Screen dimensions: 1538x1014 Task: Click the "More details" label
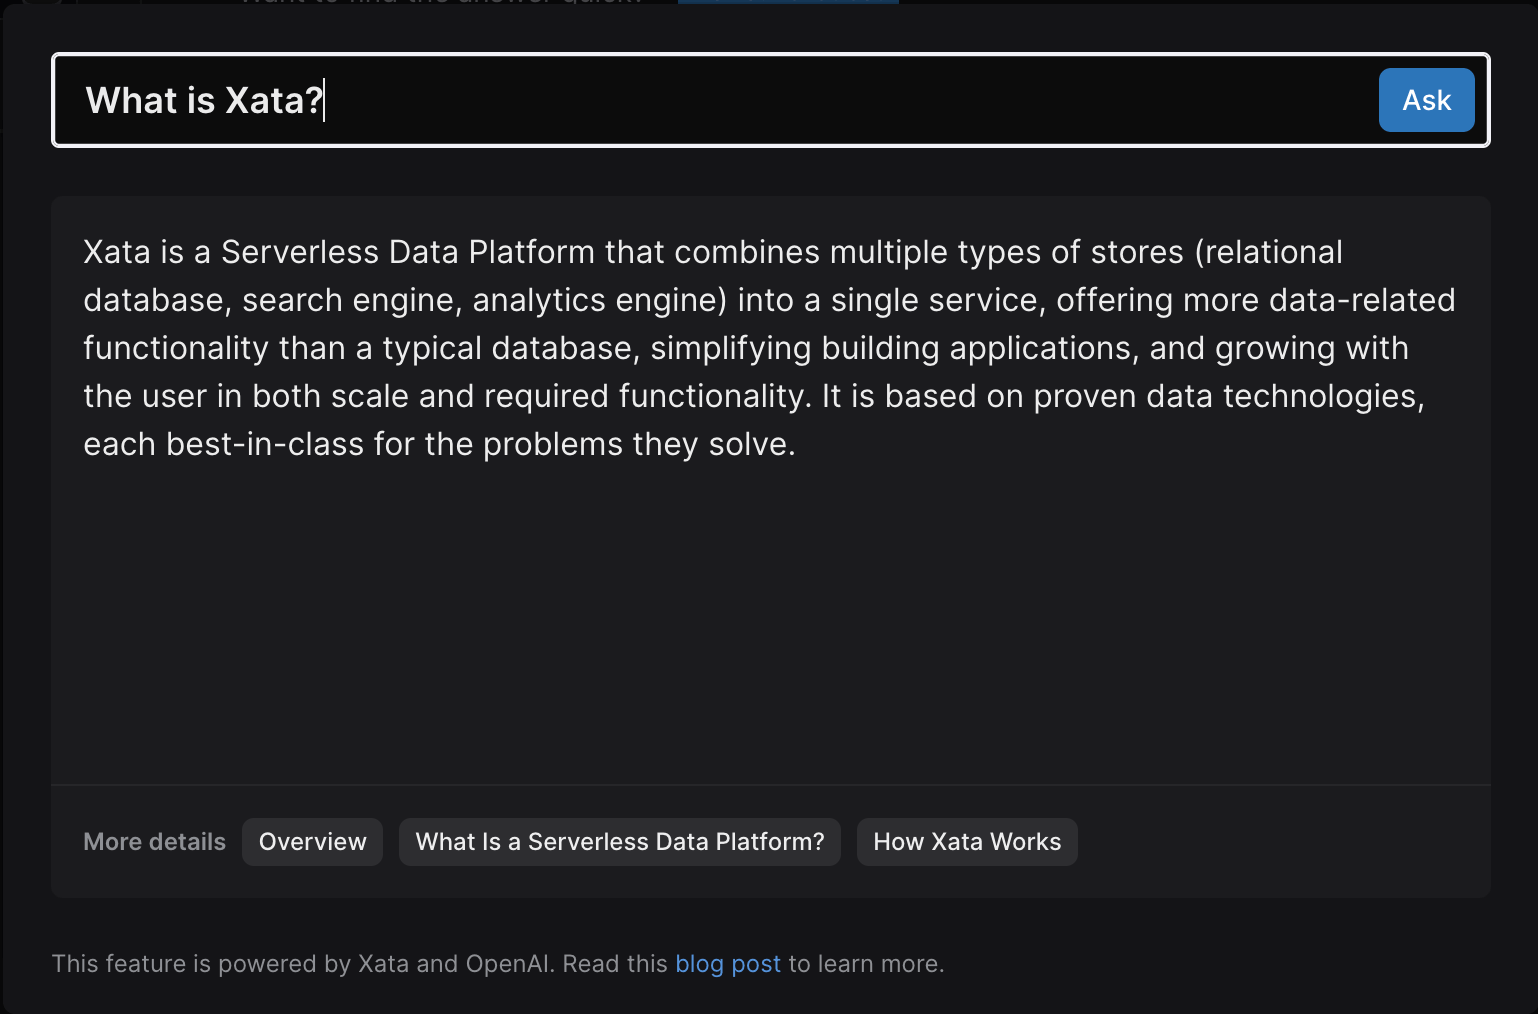(x=154, y=842)
